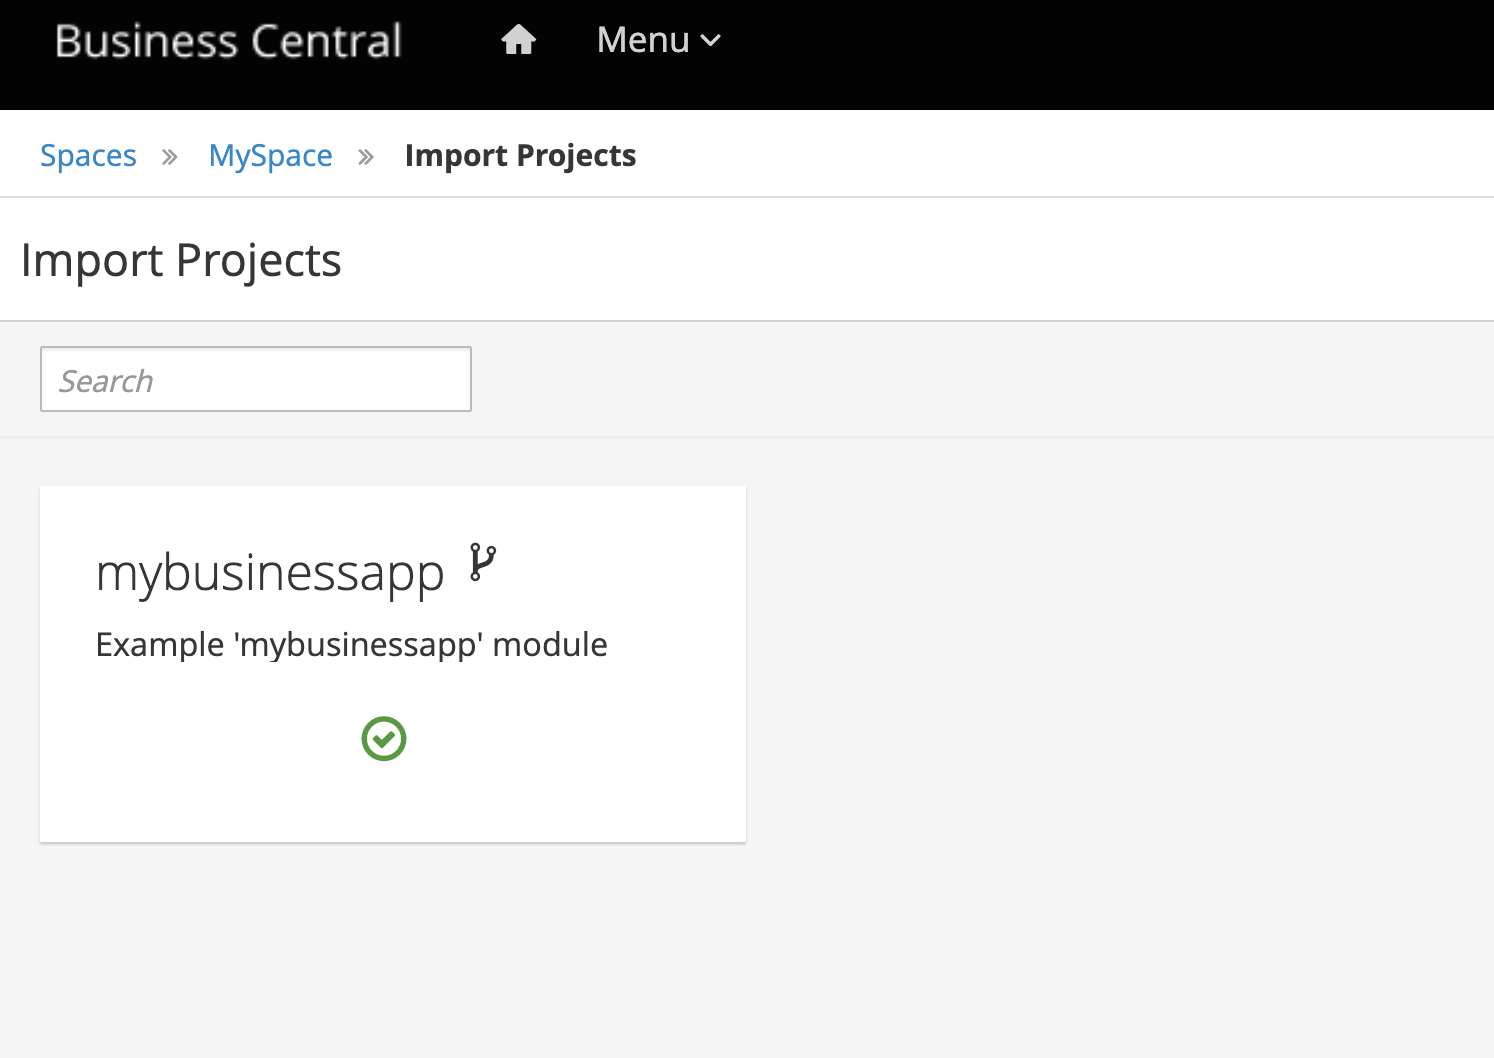The image size is (1494, 1058).
Task: Click the separator arrow after MySpace
Action: click(366, 157)
